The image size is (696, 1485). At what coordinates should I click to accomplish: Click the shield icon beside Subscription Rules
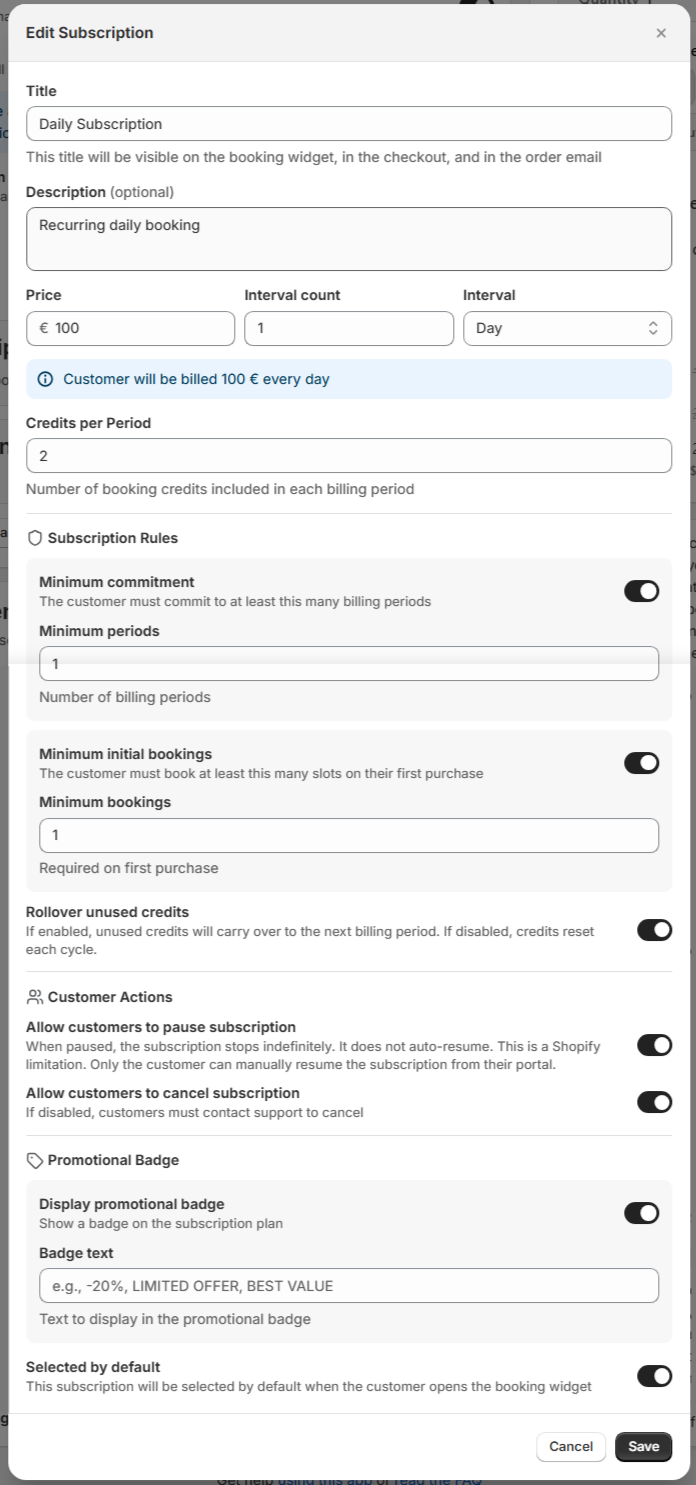pos(35,538)
